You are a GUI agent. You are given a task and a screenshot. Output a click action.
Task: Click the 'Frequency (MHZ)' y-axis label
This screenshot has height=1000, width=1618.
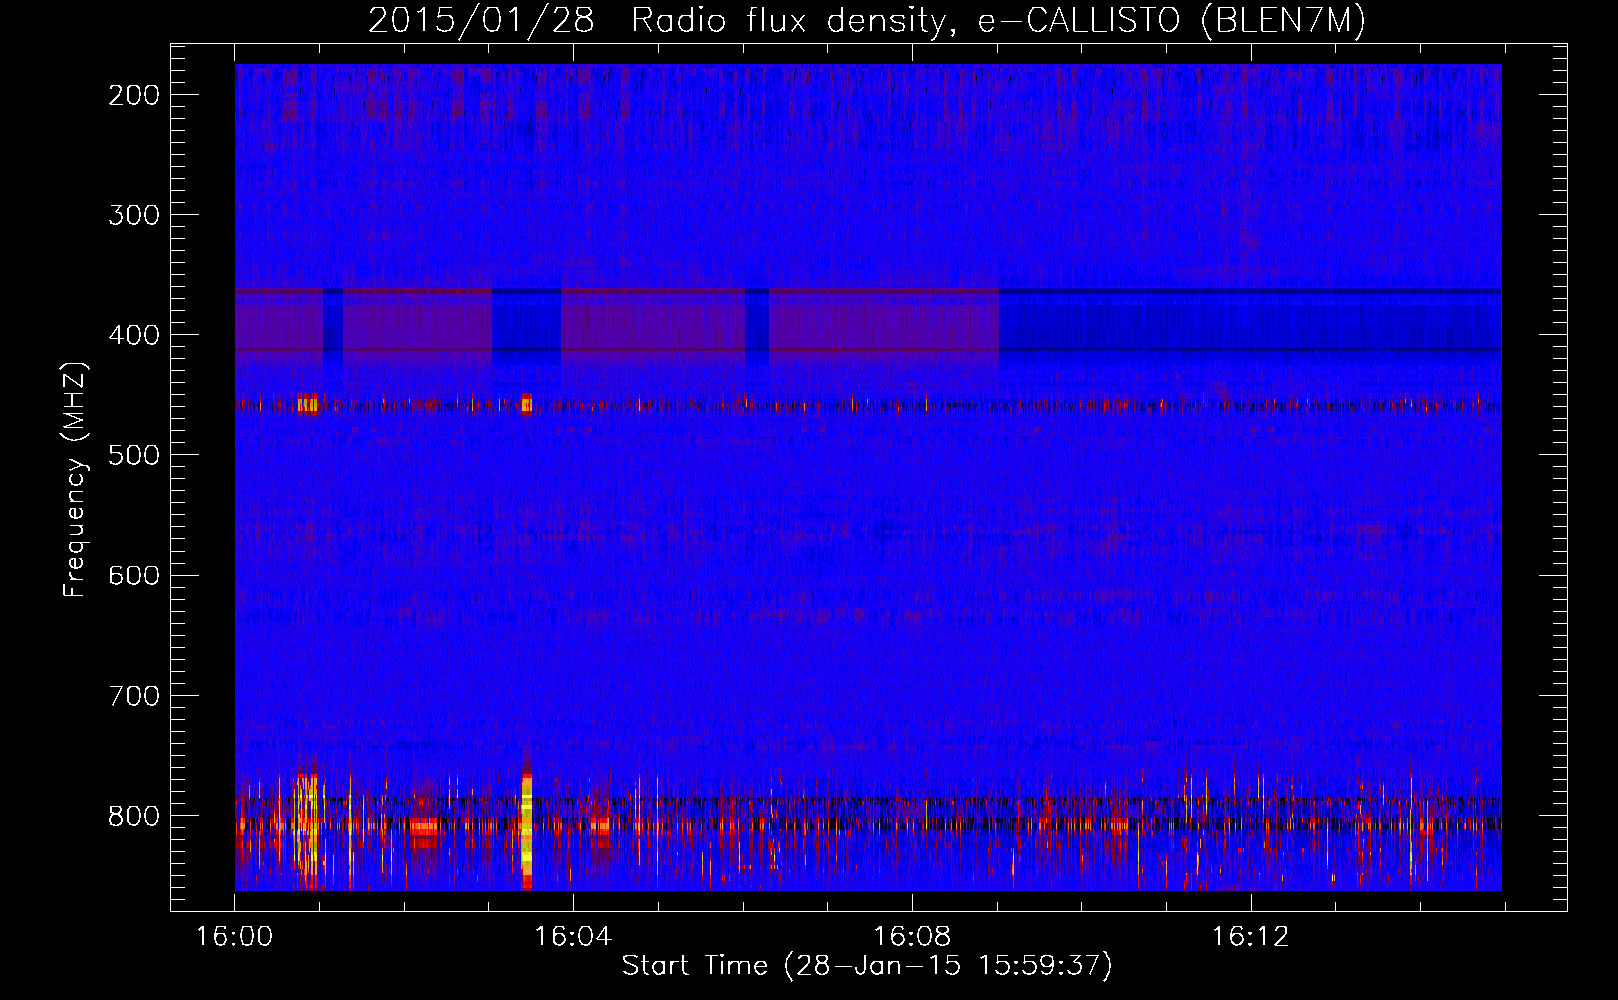coord(75,480)
